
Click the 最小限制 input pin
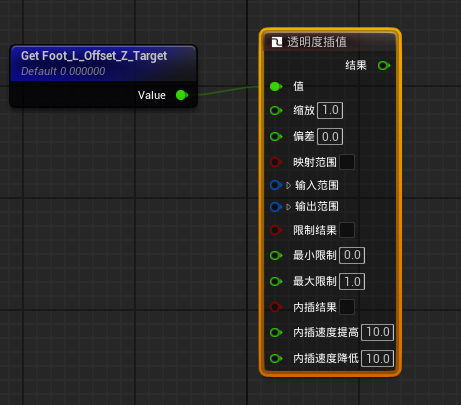click(x=276, y=256)
